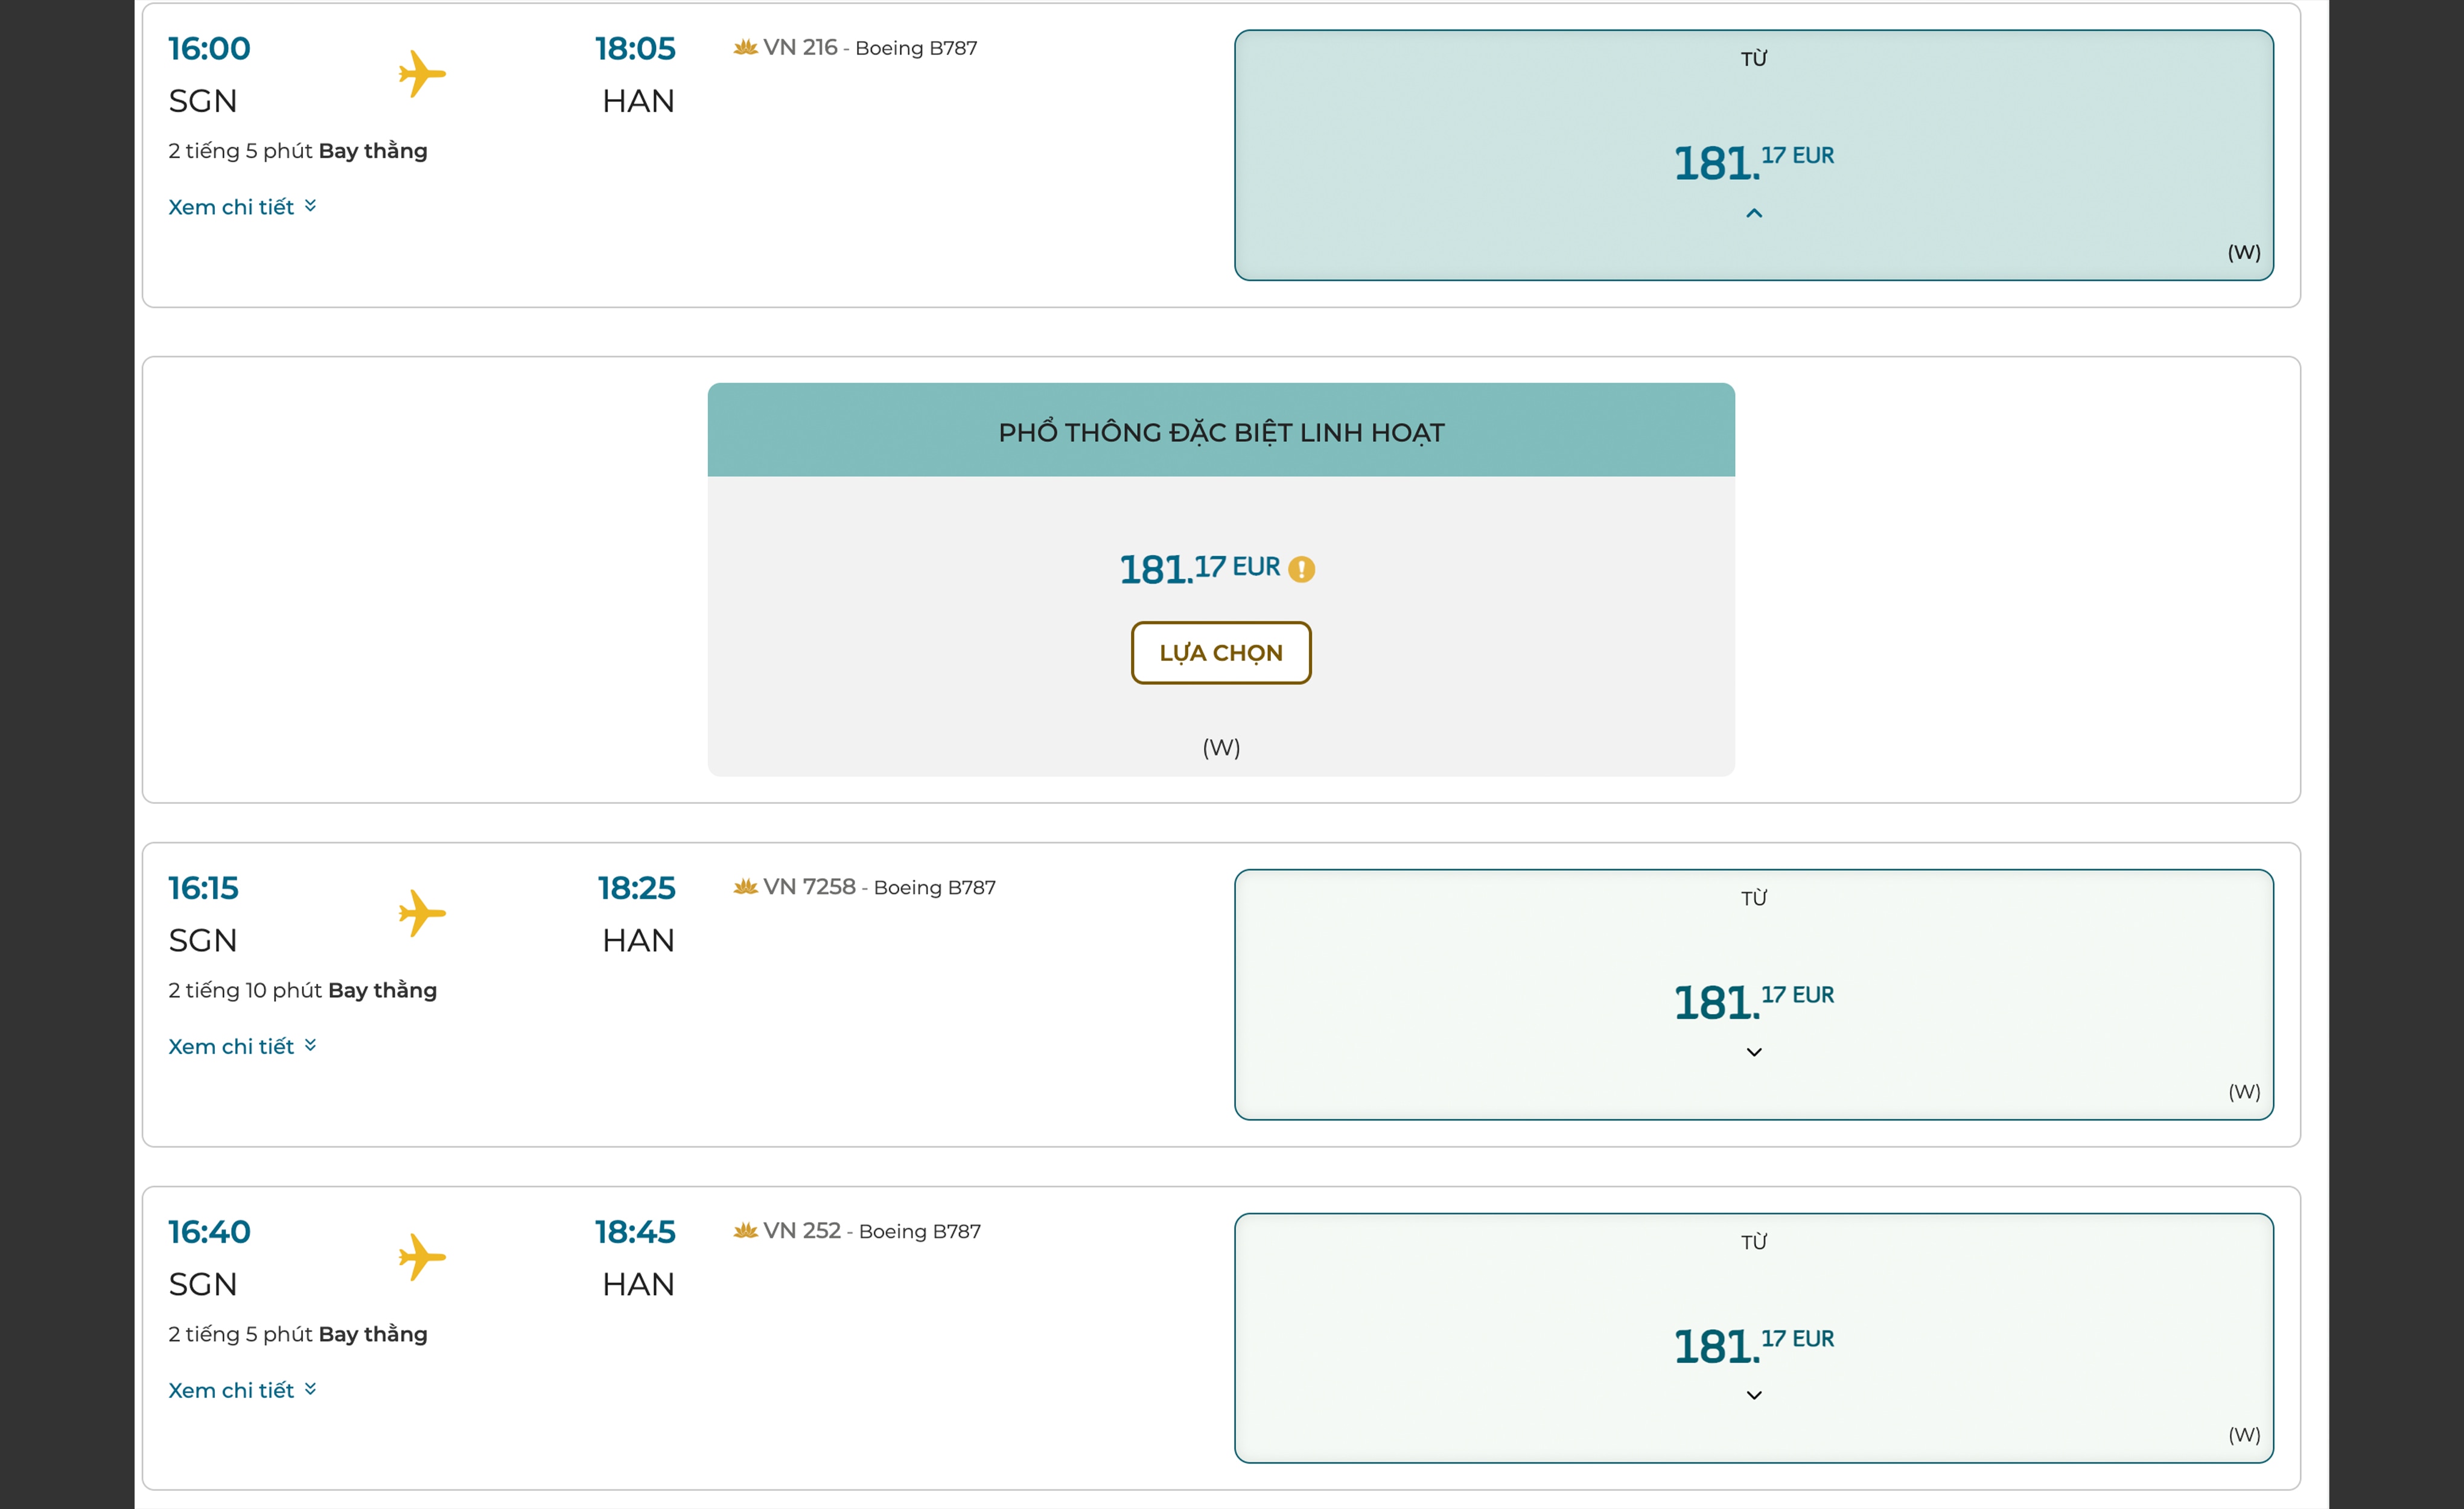The height and width of the screenshot is (1509, 2464).
Task: Click the lotus airline logo beside VN 7258
Action: pos(745,886)
